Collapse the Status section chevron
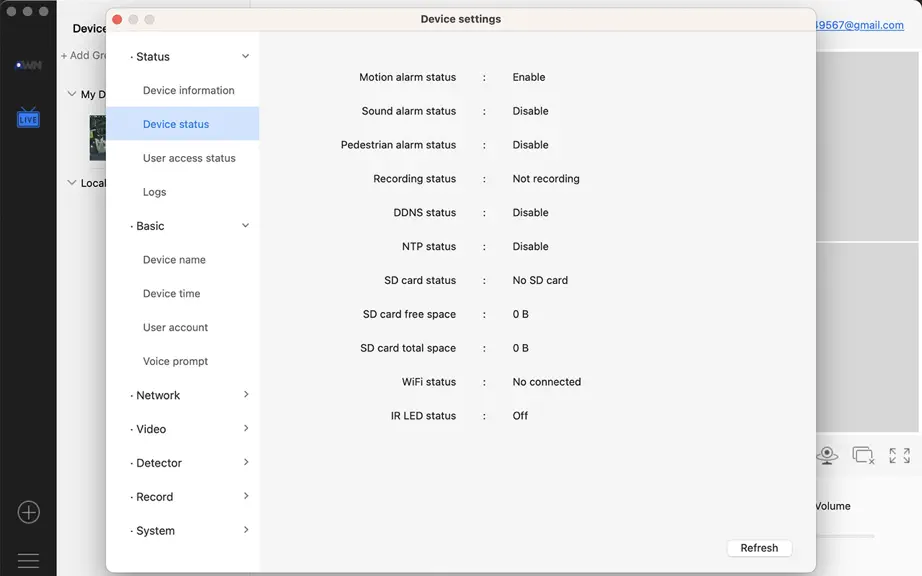Viewport: 922px width, 576px height. coord(245,56)
